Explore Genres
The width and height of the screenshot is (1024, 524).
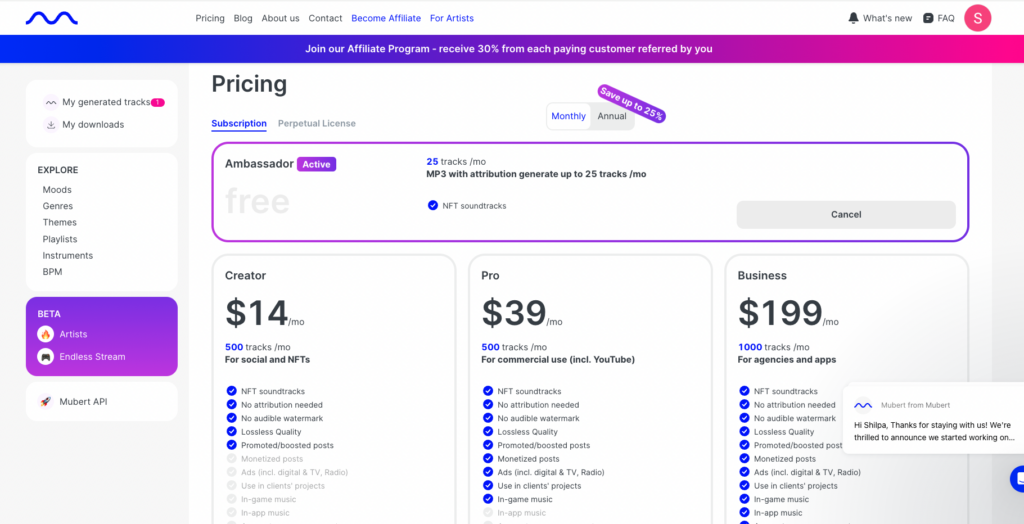(x=57, y=206)
